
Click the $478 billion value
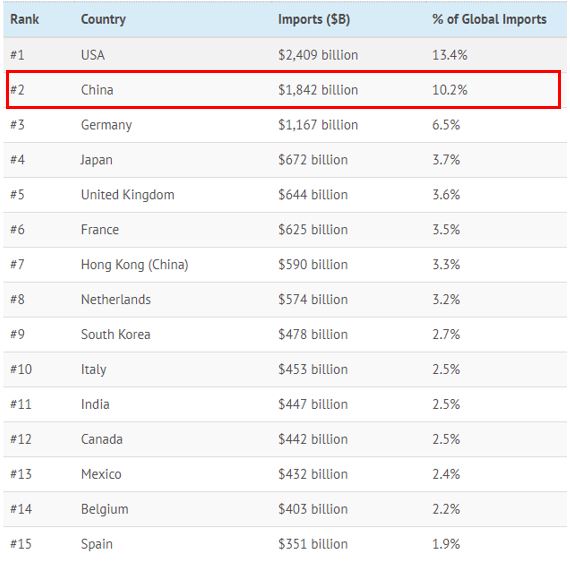coord(313,334)
